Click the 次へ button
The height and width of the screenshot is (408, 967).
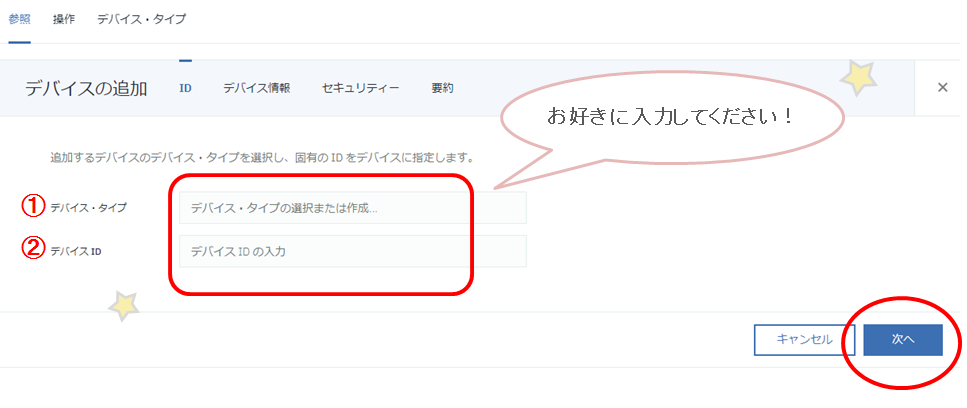[903, 340]
